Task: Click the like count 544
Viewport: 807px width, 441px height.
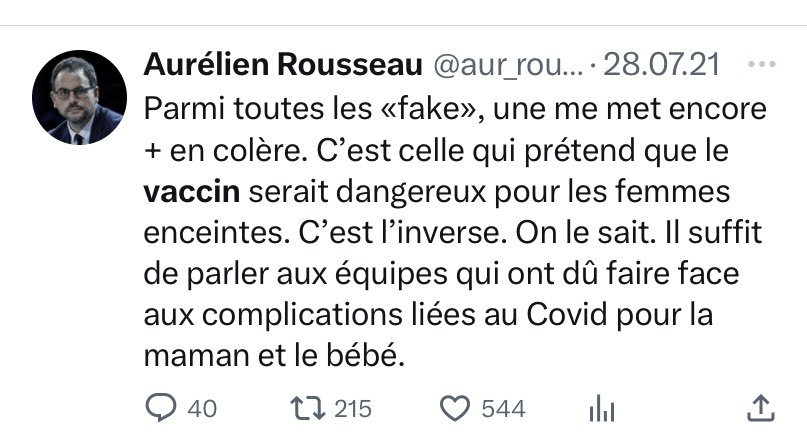Action: [x=505, y=408]
